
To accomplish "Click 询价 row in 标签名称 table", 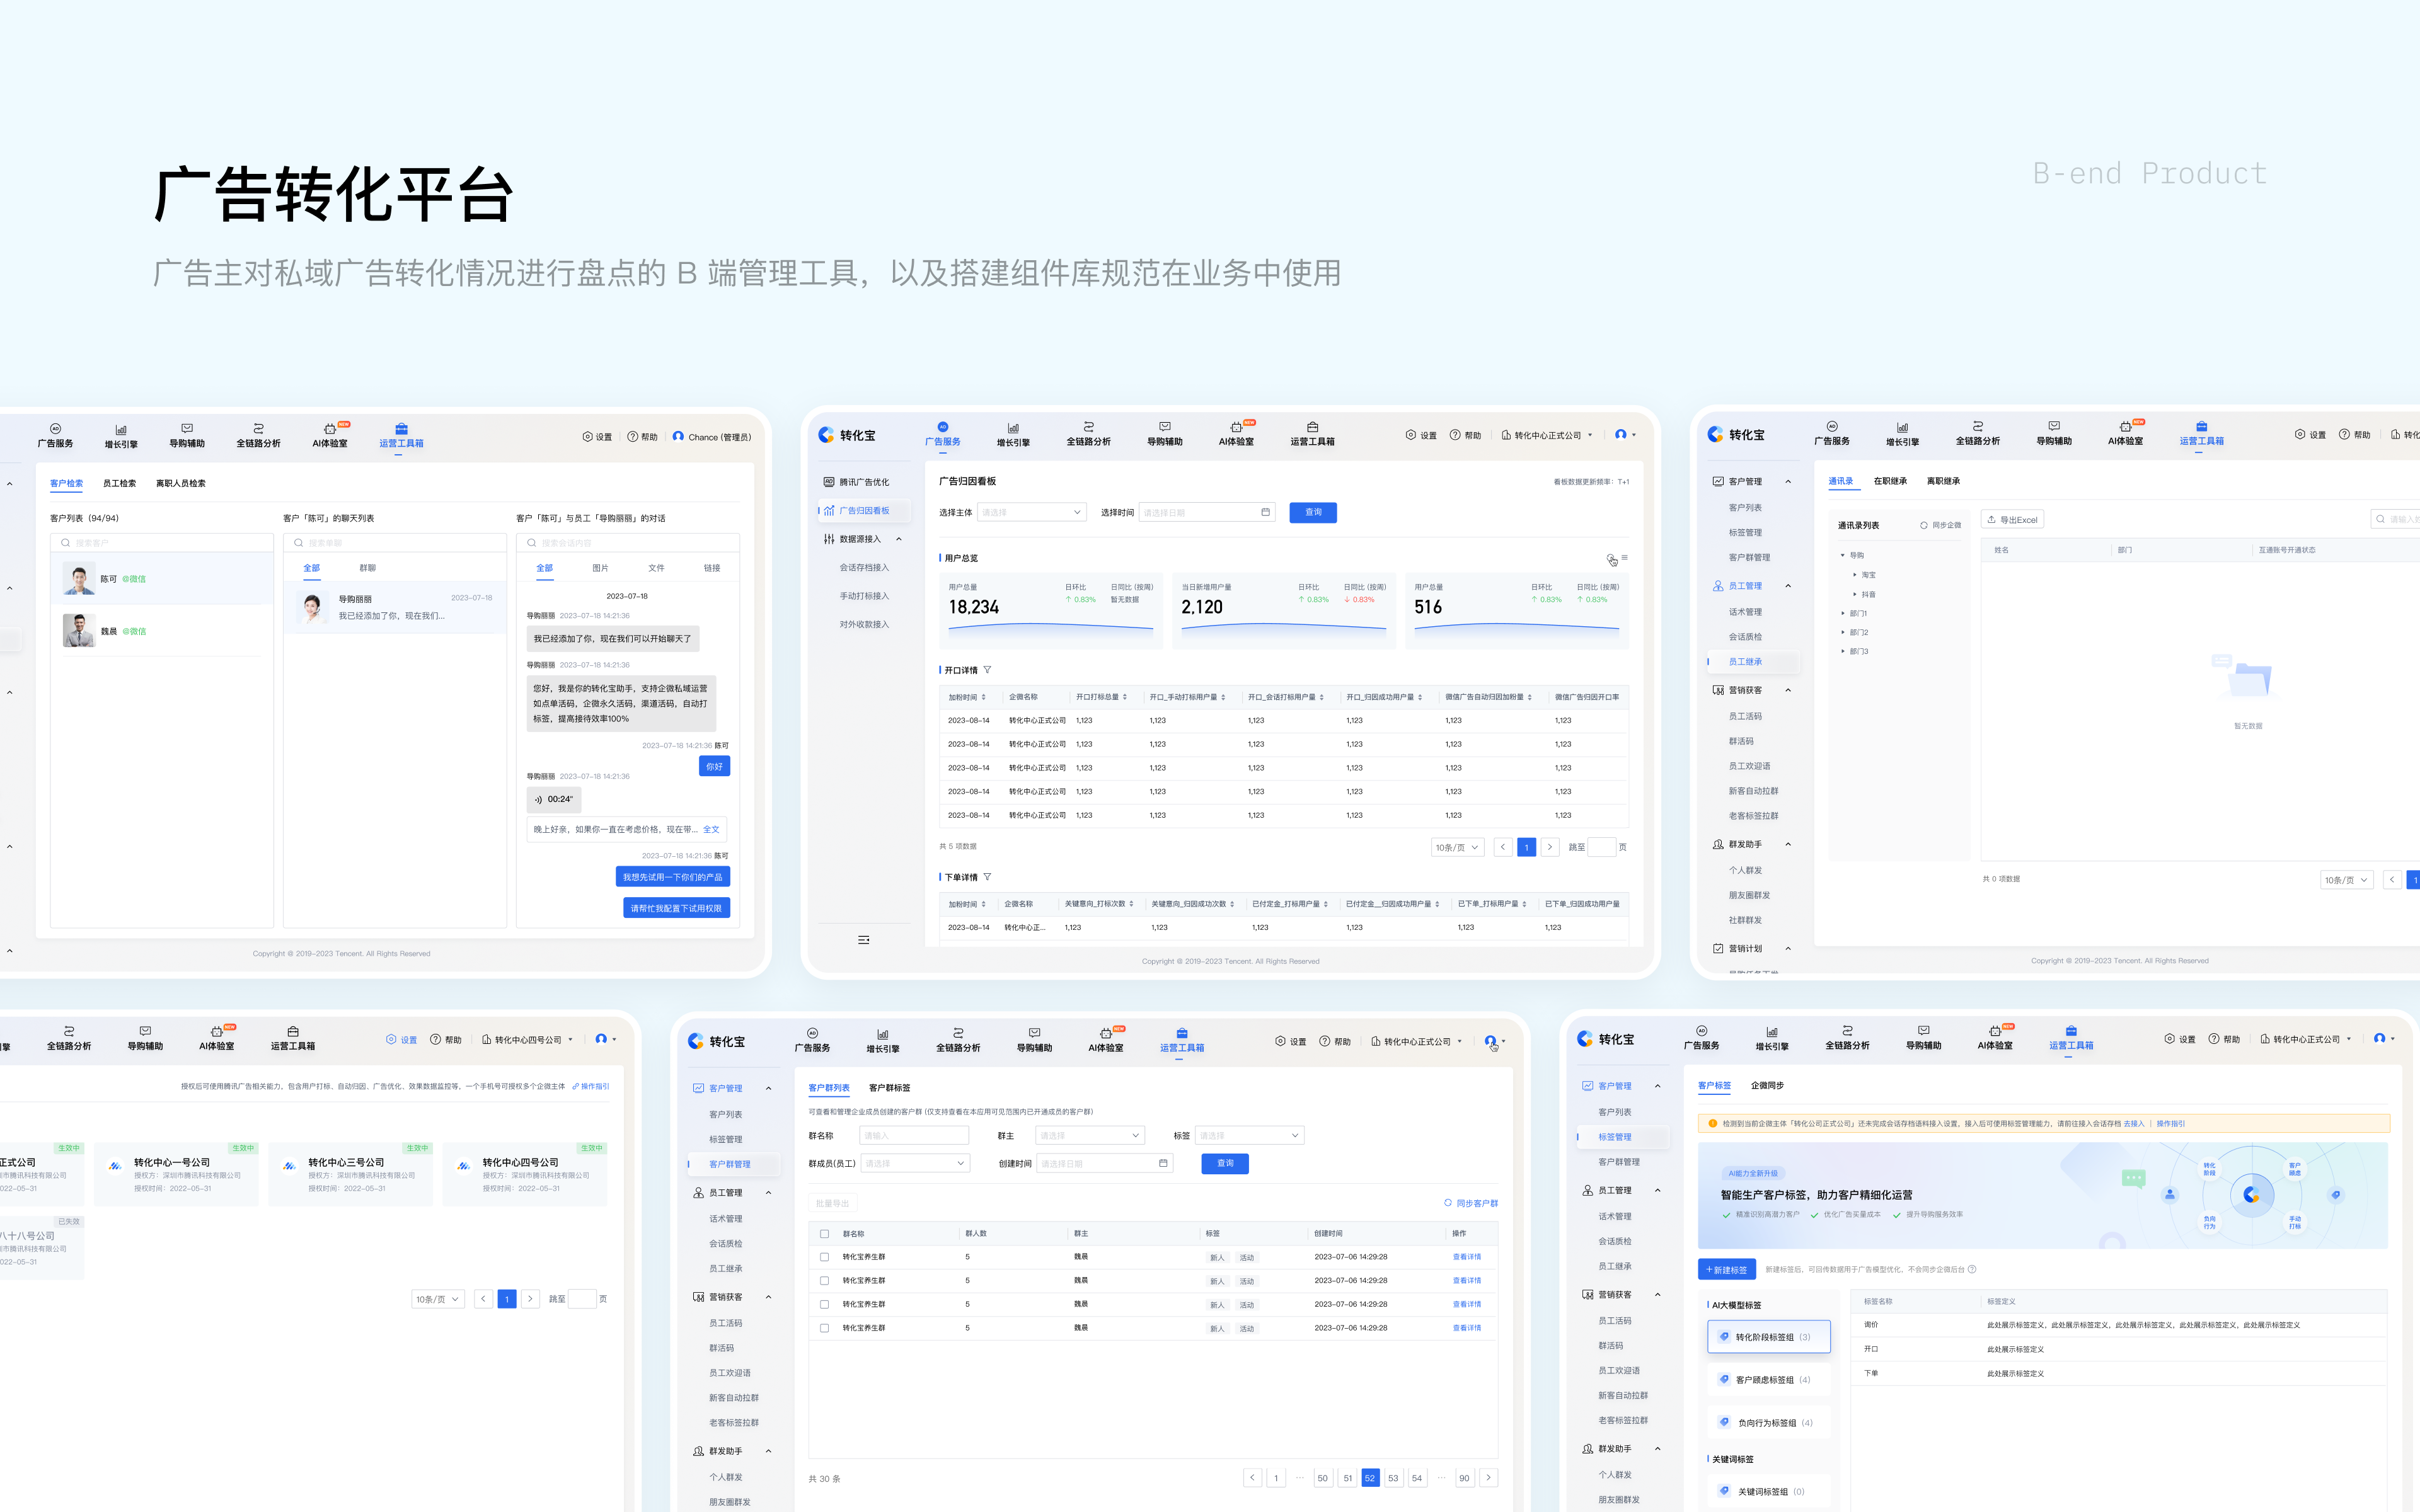I will coord(2118,1325).
